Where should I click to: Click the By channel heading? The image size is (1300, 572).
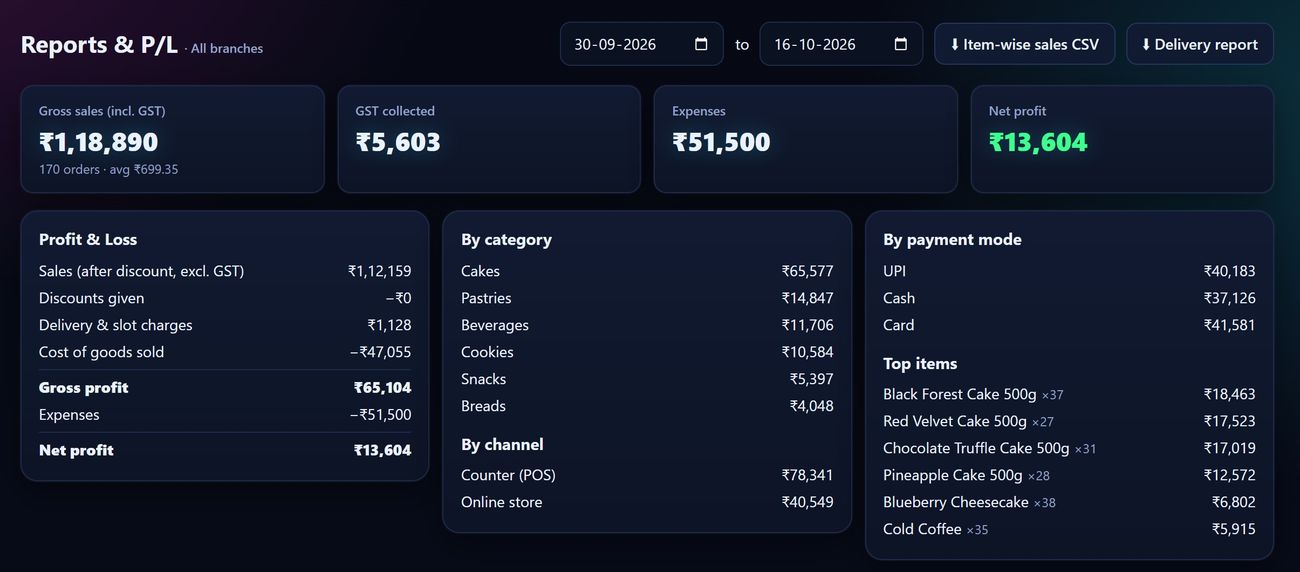(x=502, y=444)
